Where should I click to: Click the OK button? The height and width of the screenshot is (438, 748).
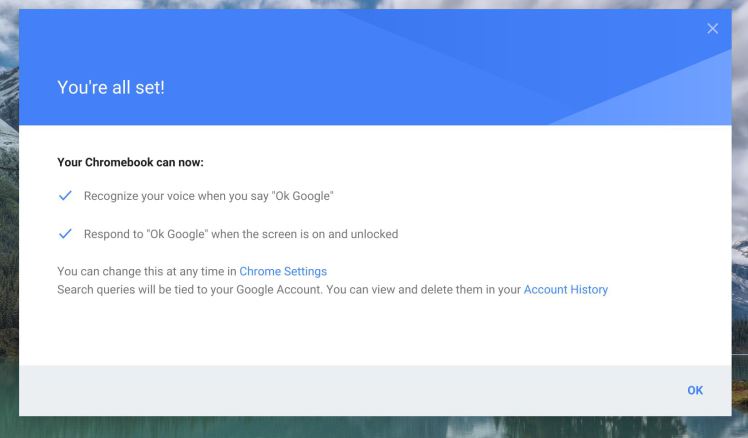pos(694,390)
